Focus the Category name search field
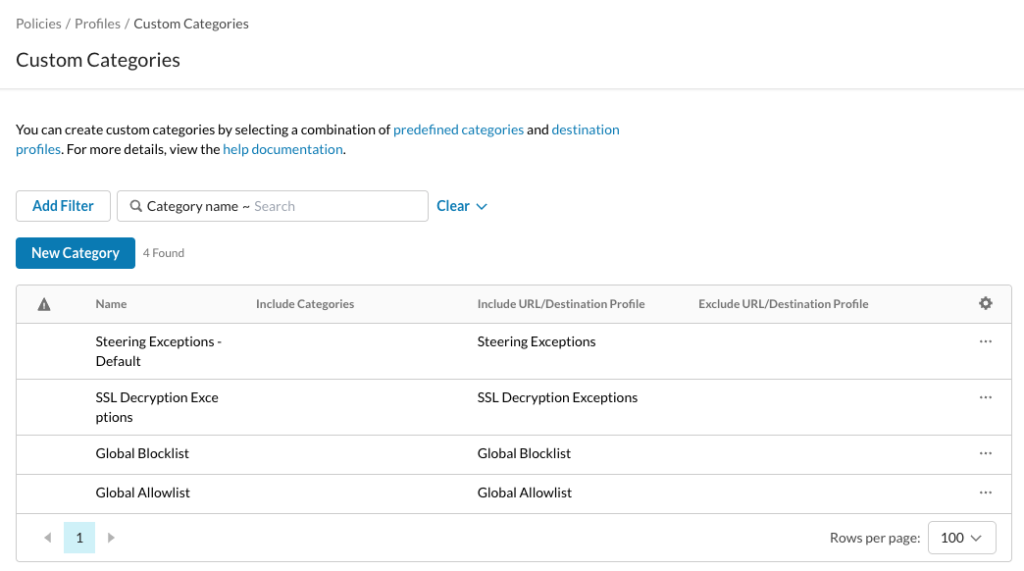The height and width of the screenshot is (571, 1024). [272, 206]
